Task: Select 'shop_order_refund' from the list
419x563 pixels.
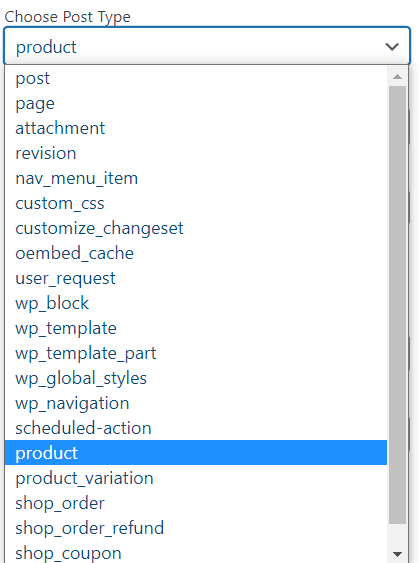Action: pos(196,528)
